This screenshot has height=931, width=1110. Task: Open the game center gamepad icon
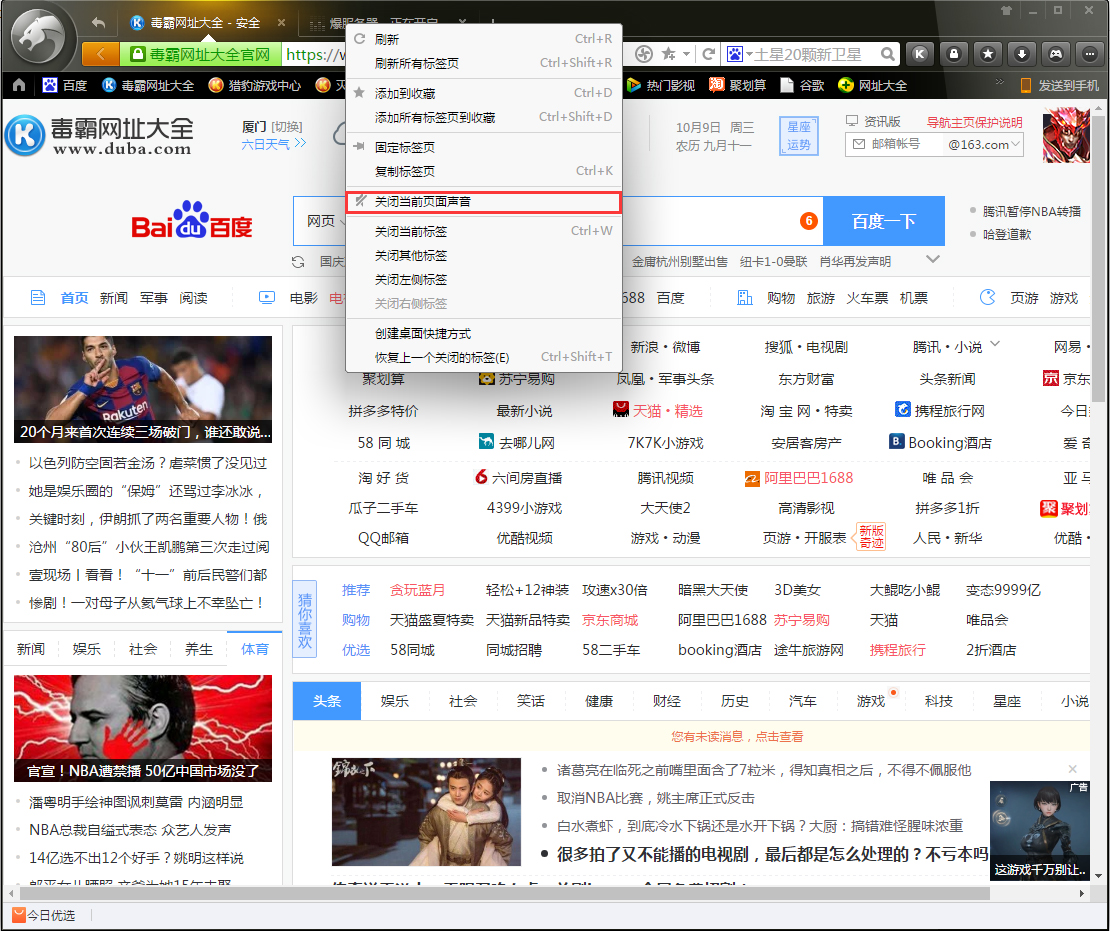pos(1056,54)
